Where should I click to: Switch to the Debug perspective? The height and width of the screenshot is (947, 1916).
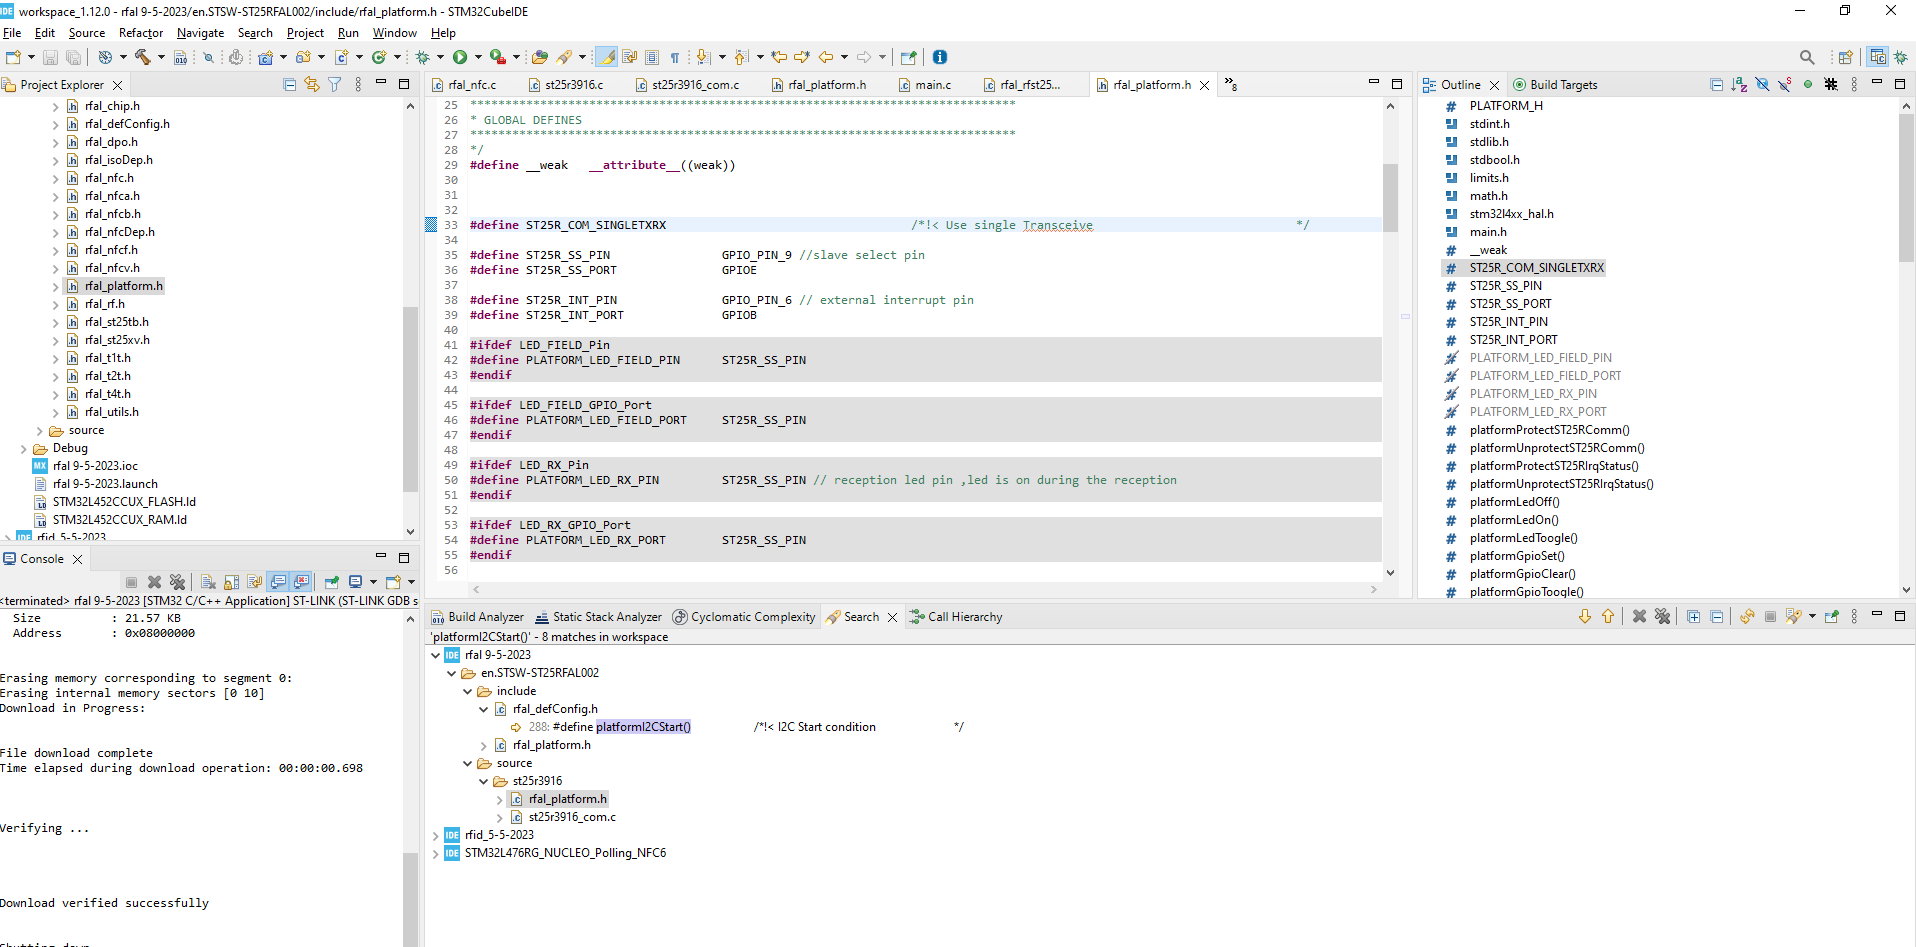[x=1900, y=57]
